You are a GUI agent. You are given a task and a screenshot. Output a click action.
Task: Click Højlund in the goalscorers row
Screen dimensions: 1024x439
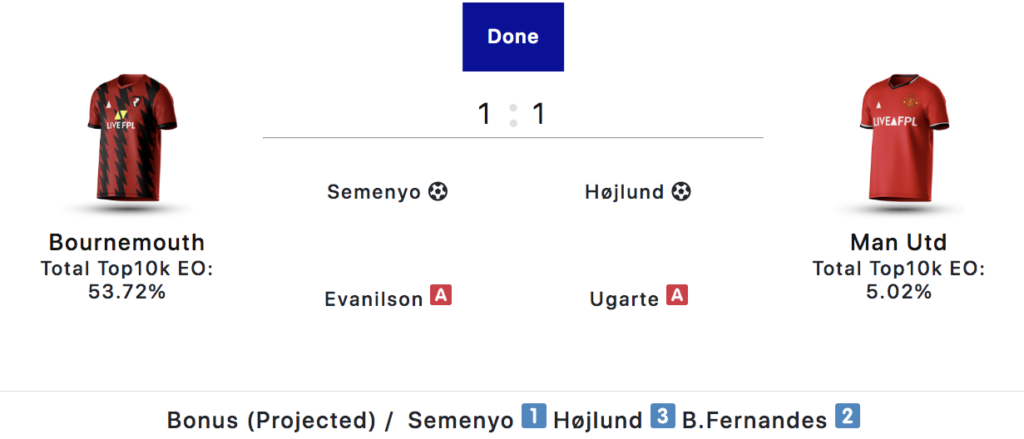click(624, 192)
